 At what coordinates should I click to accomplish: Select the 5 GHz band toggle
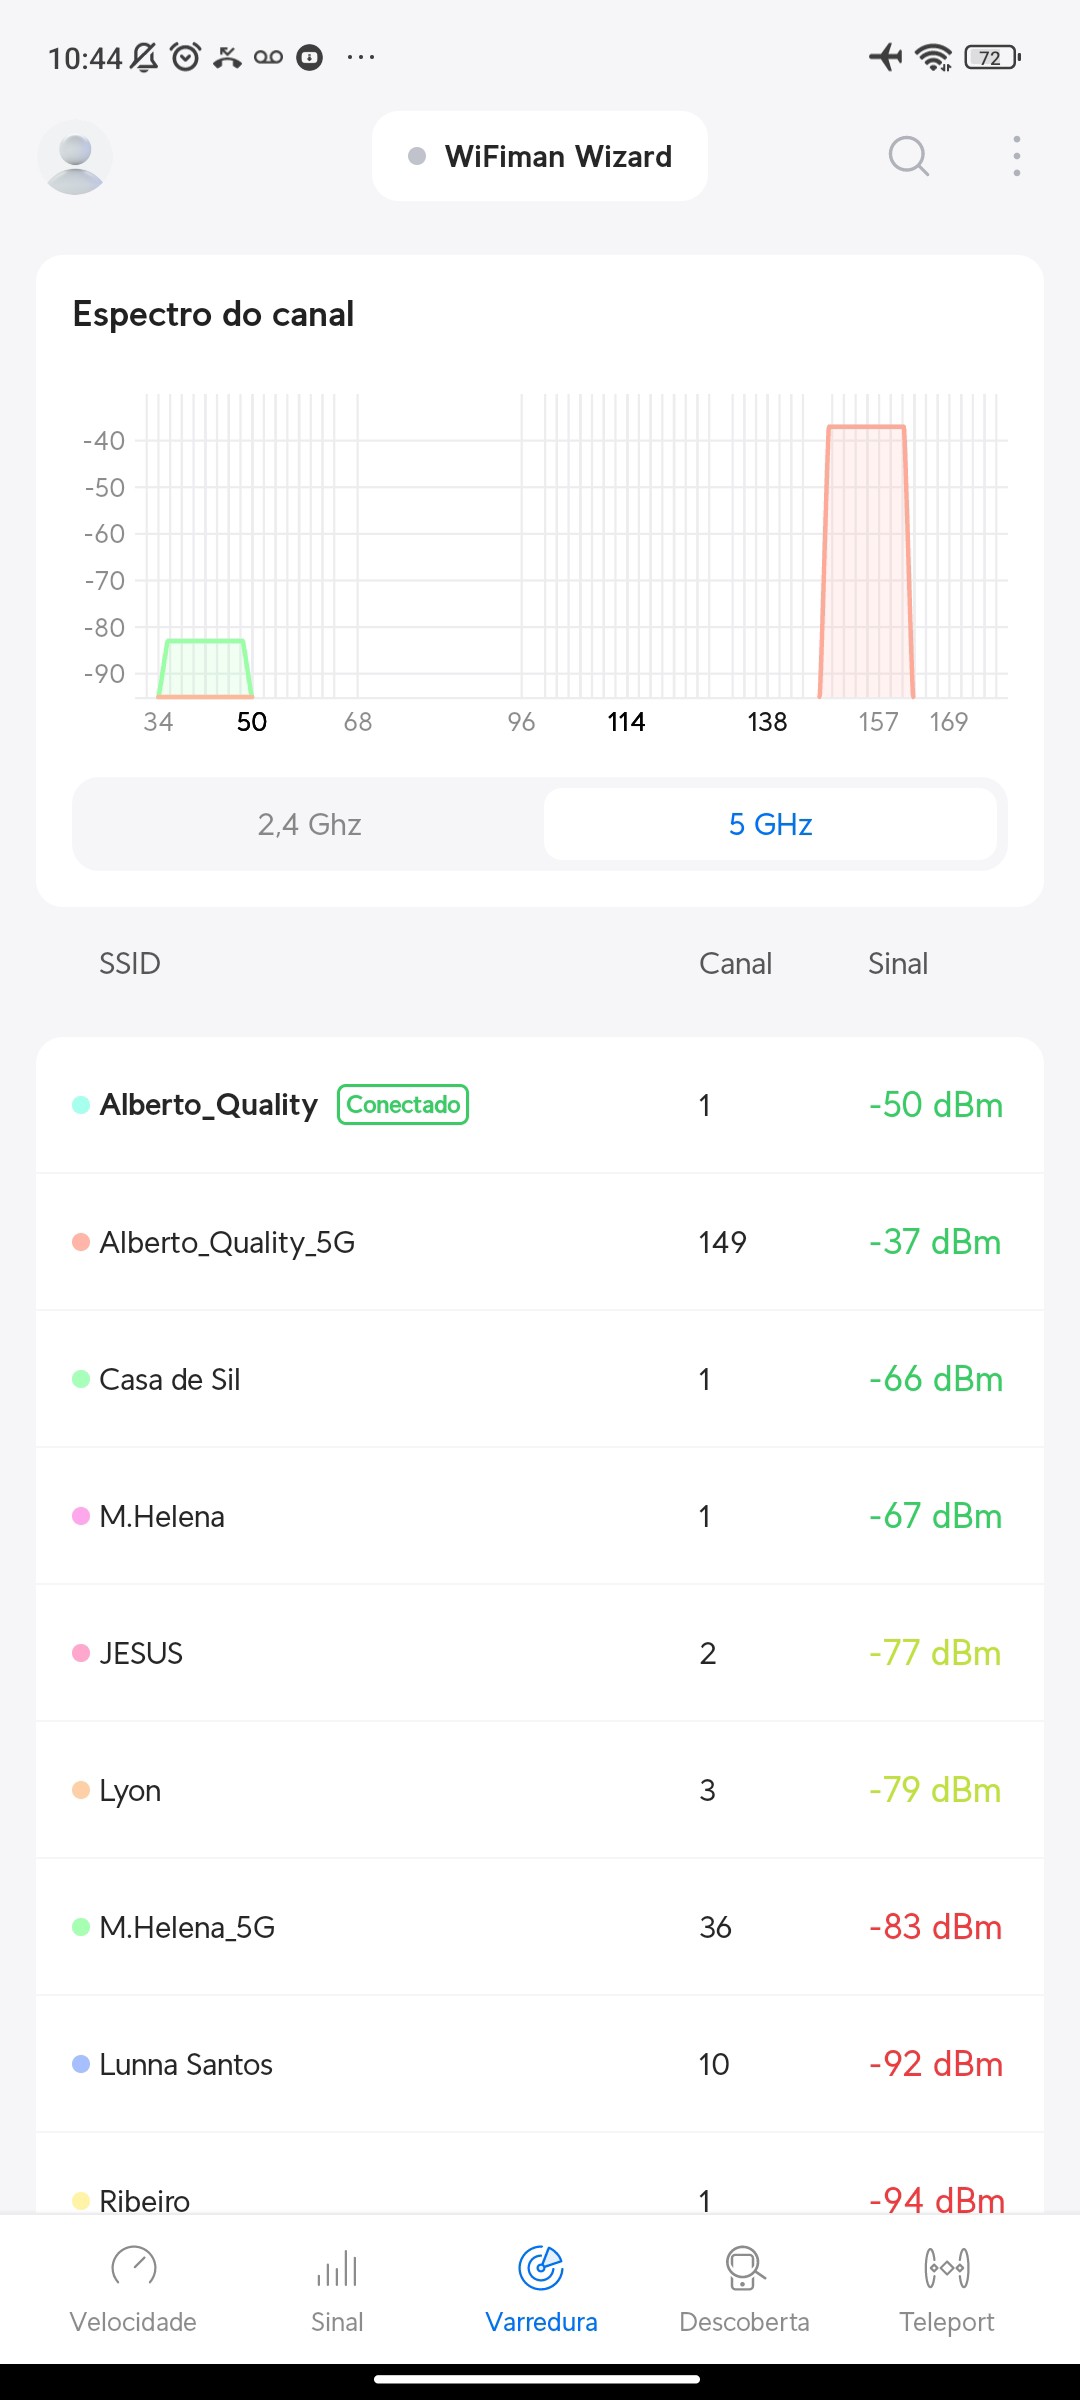[770, 824]
